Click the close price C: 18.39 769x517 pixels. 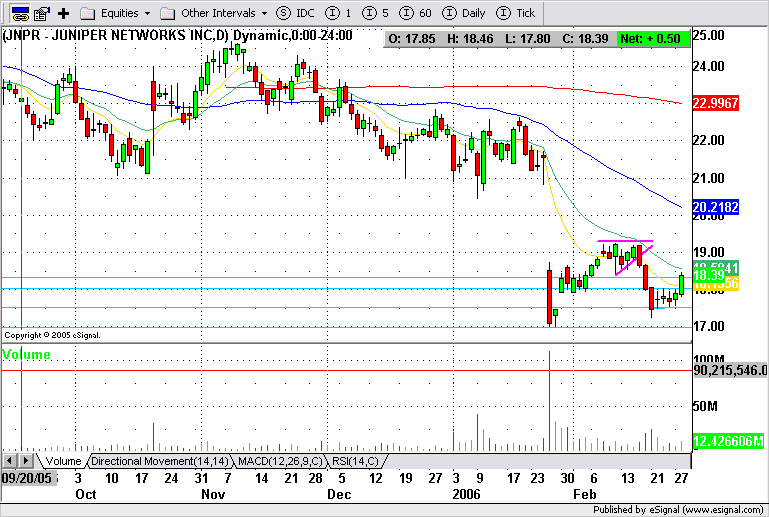(586, 39)
